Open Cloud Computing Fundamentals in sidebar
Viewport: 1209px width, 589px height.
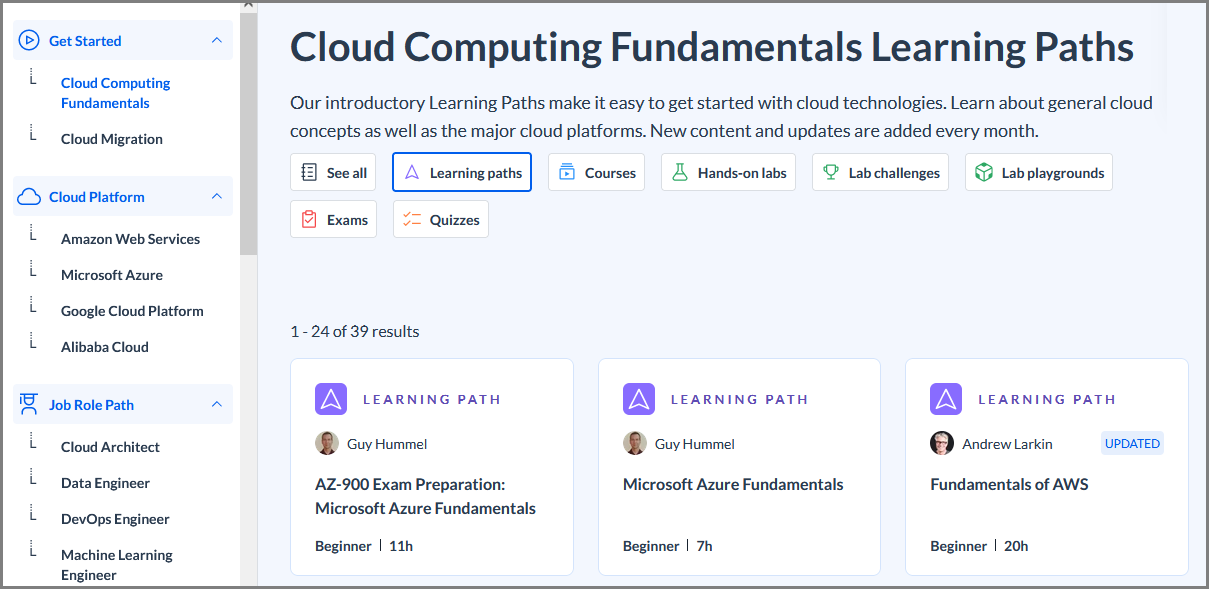(x=116, y=93)
